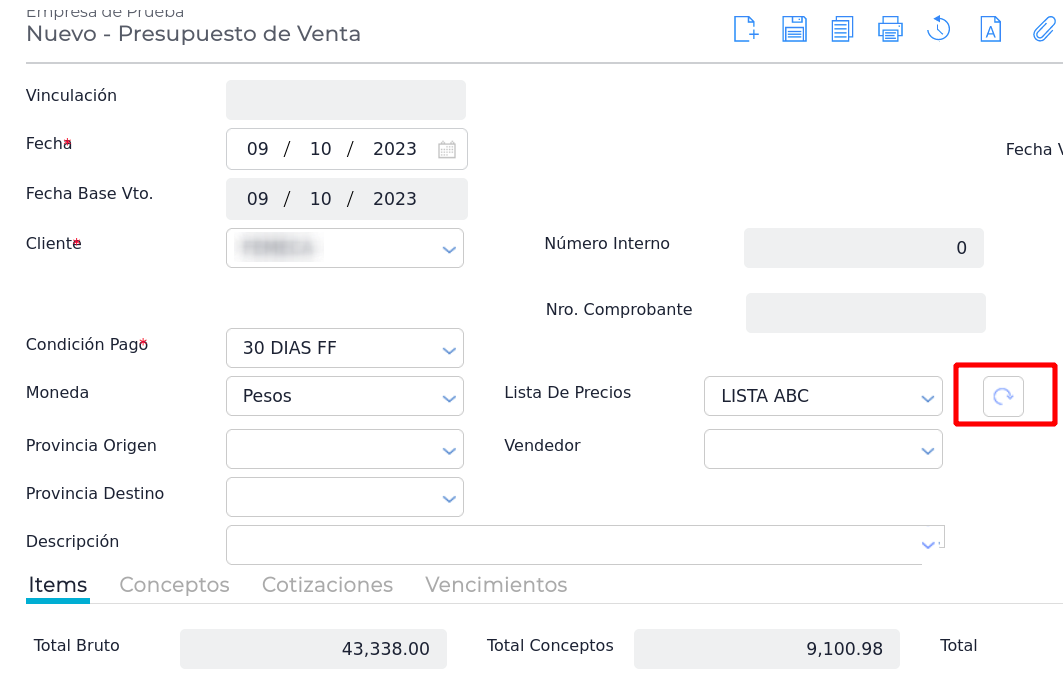
Task: Open the Vencimientos tab
Action: click(496, 585)
